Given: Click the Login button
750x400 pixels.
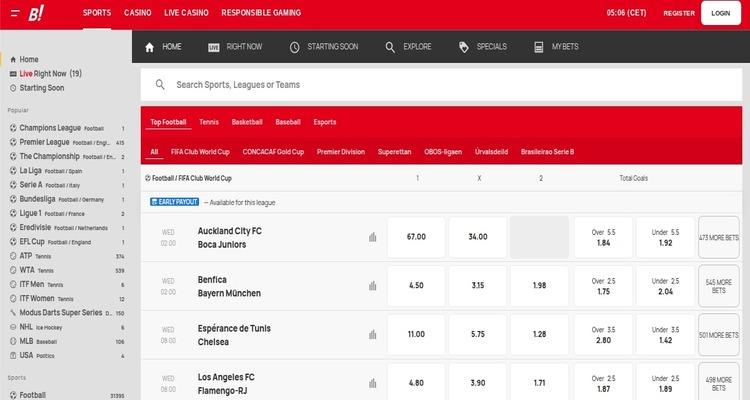Looking at the screenshot, I should click(x=720, y=13).
